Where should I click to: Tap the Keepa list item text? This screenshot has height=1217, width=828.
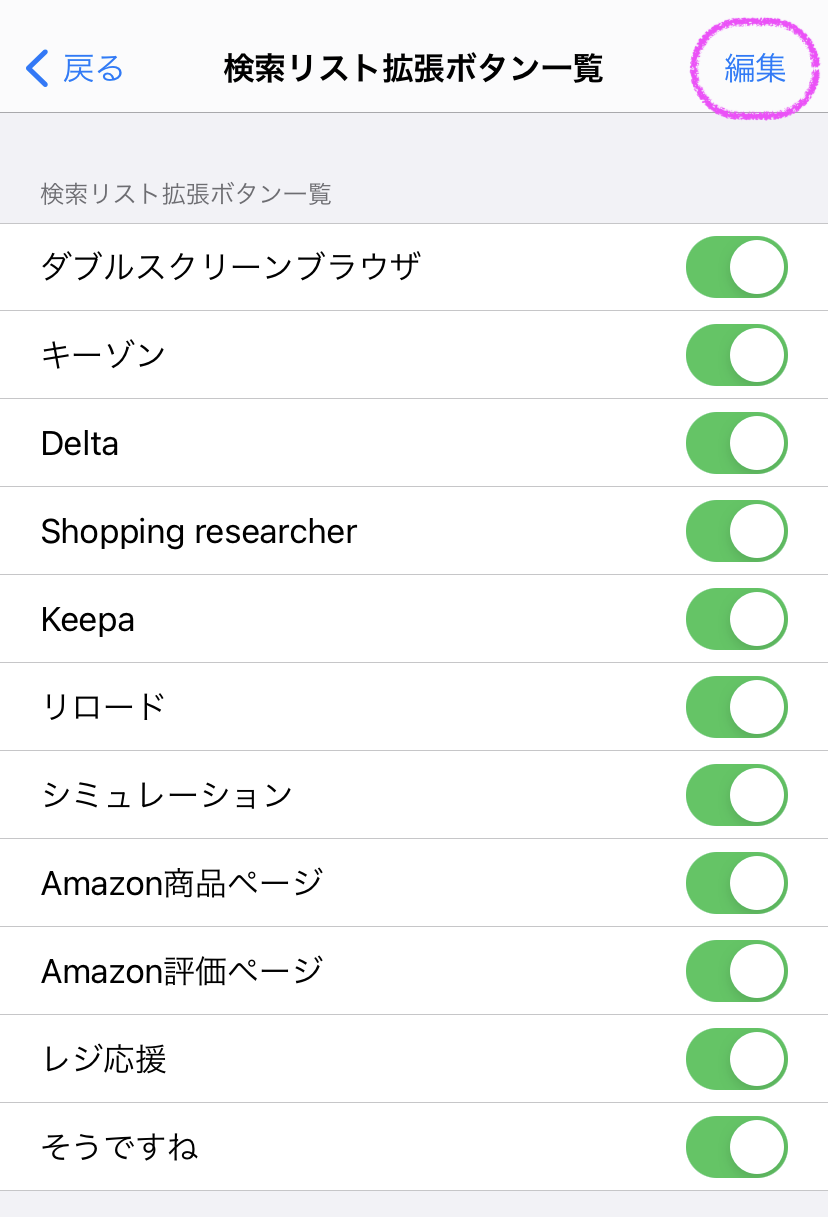(88, 620)
